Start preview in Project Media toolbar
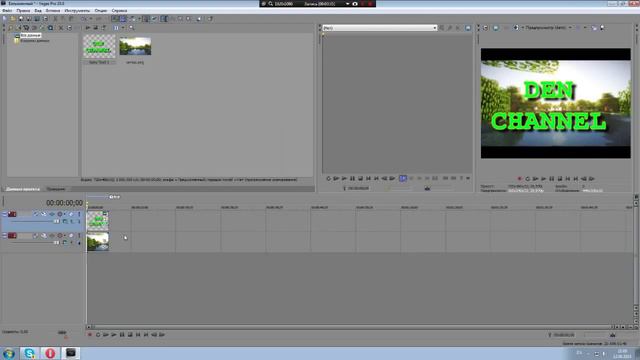Image resolution: width=640 pixels, height=360 pixels. tap(88, 28)
